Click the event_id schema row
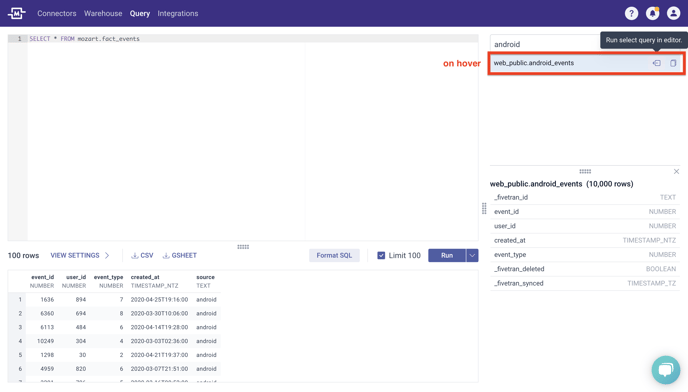Viewport: 688px width, 392px height. [x=585, y=212]
